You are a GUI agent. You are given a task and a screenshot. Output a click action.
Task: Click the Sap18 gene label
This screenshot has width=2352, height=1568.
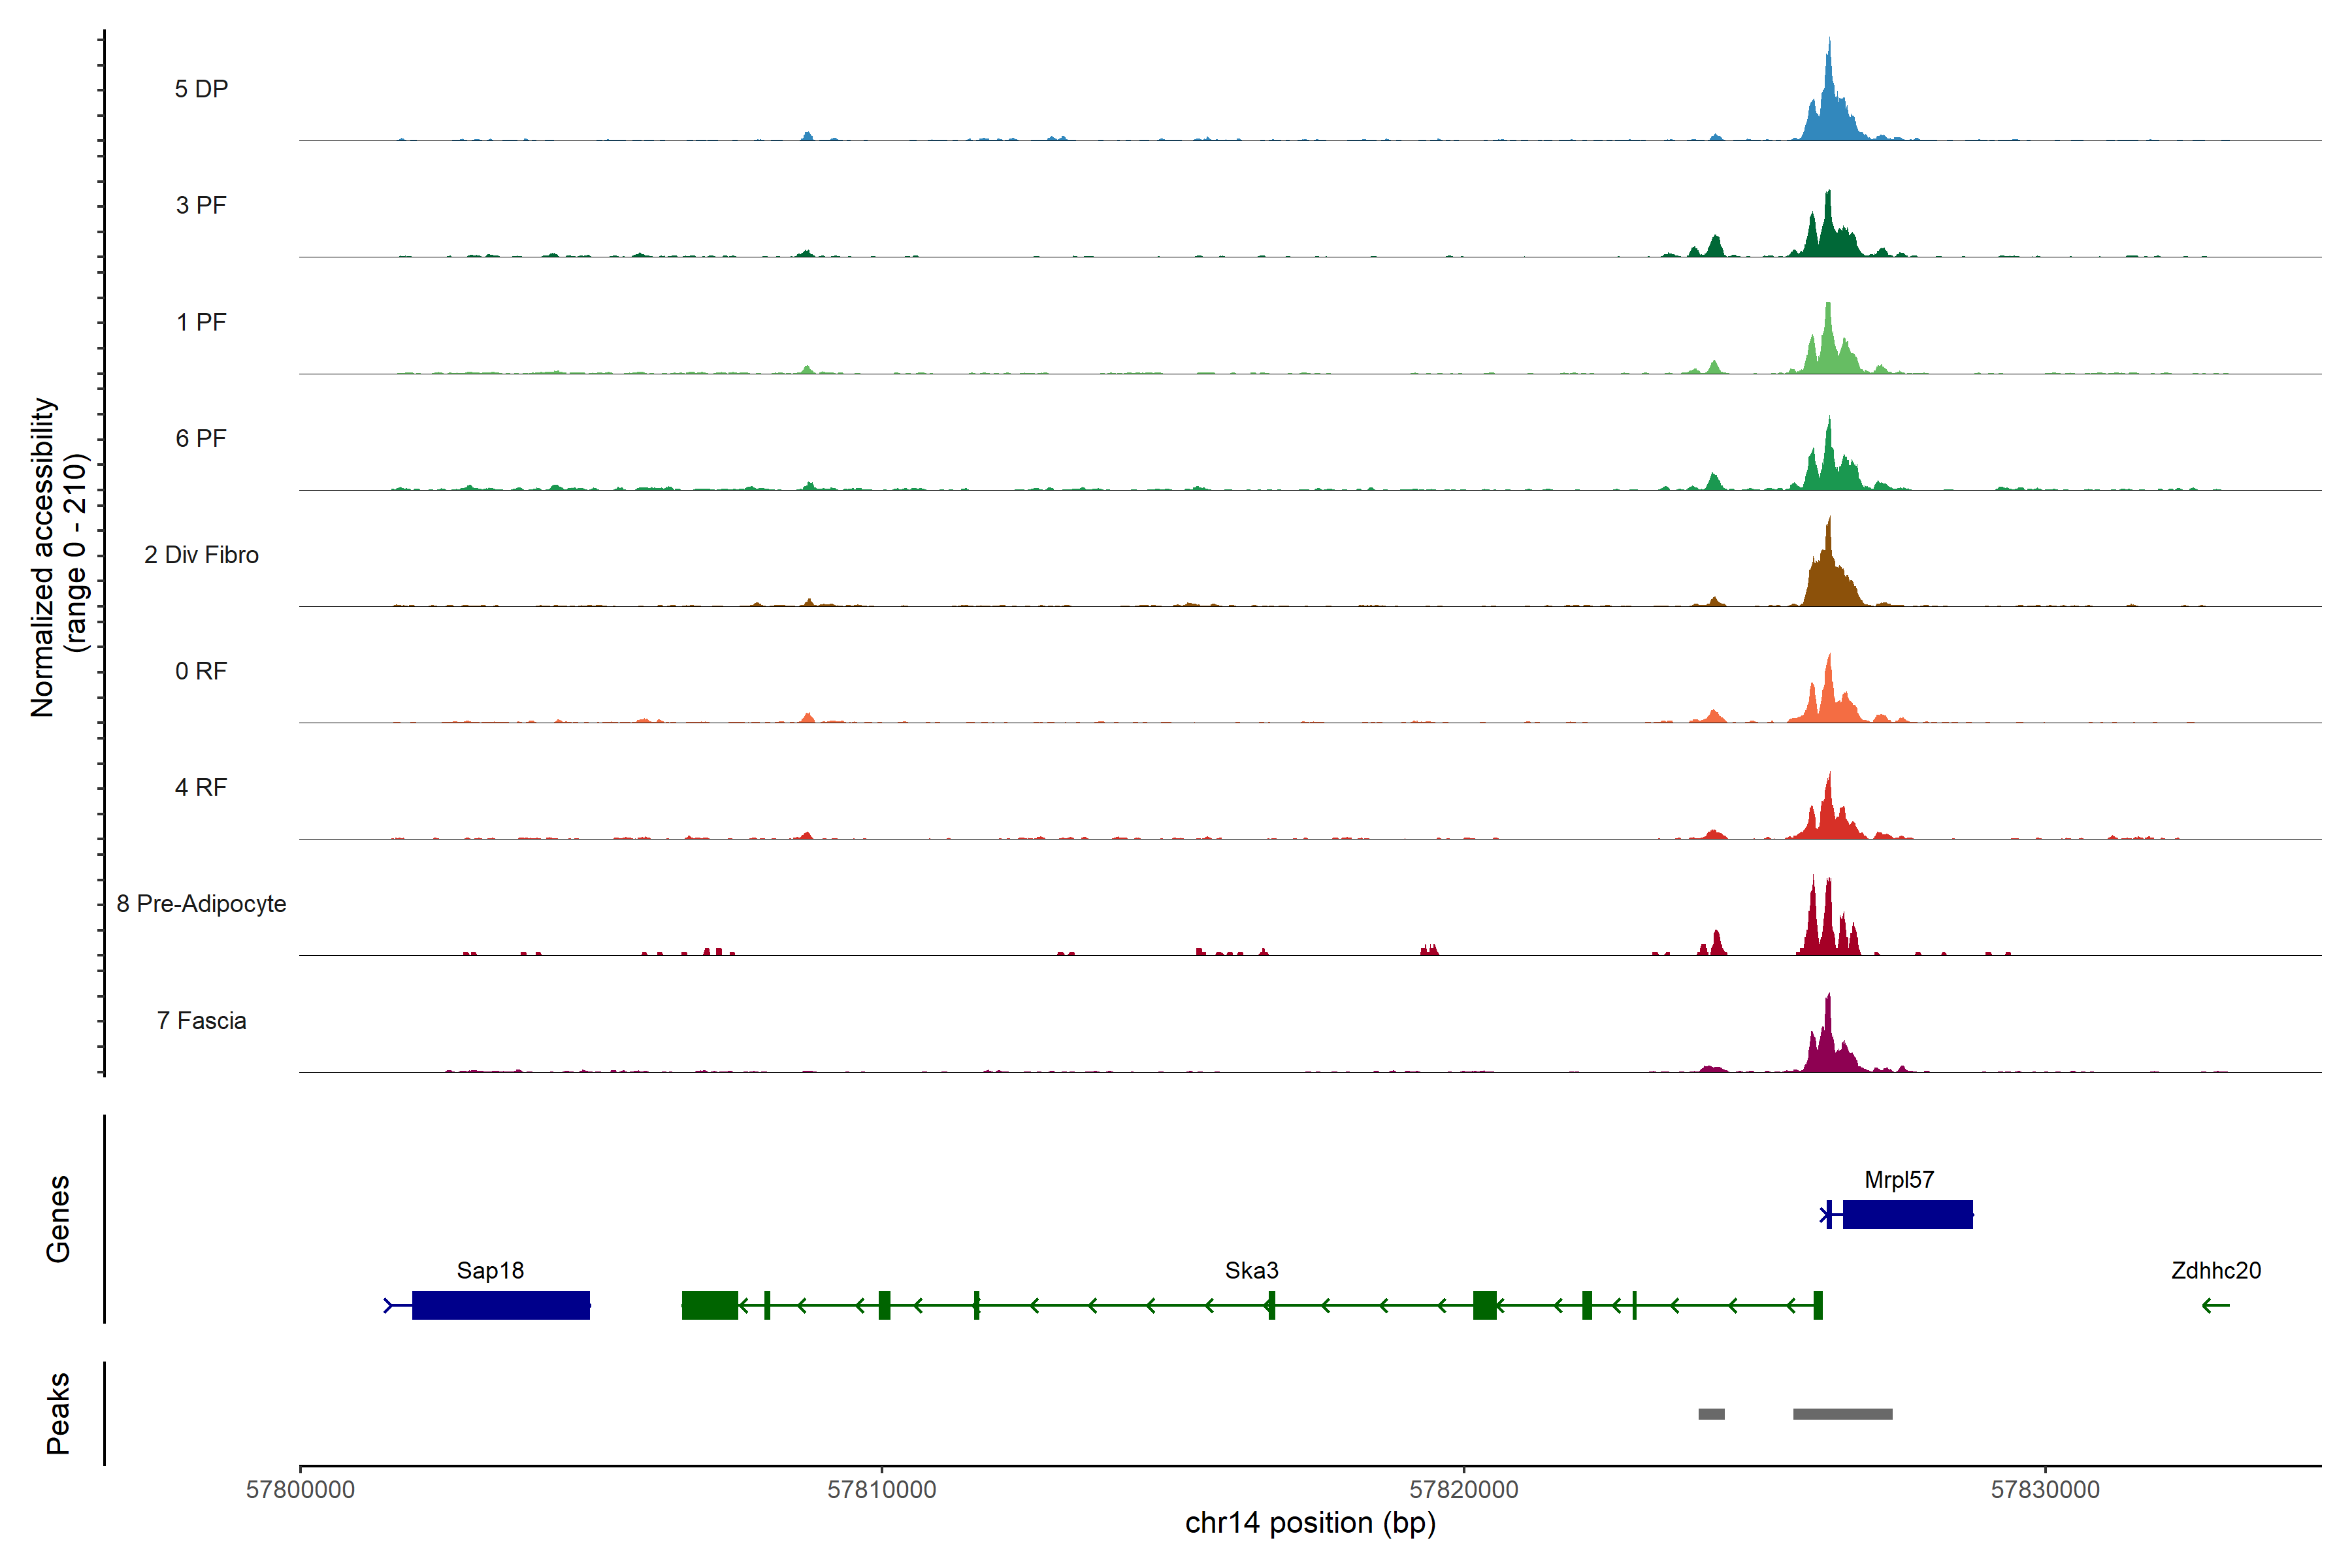(490, 1271)
